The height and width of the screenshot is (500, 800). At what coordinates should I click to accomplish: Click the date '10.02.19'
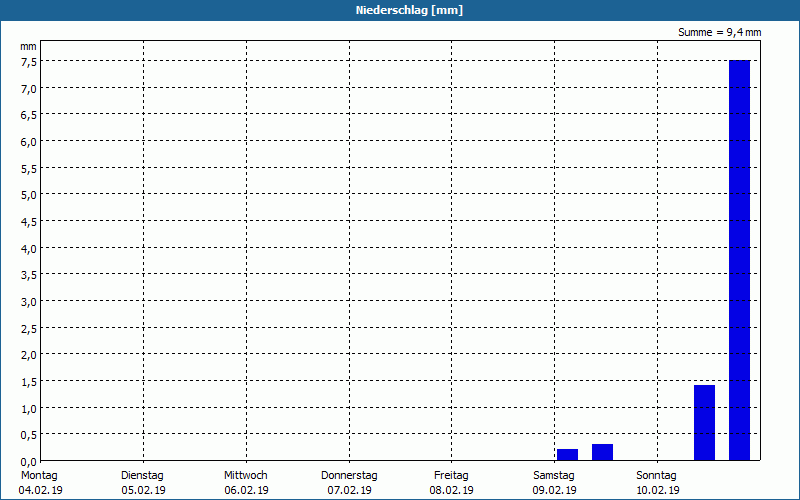[658, 490]
